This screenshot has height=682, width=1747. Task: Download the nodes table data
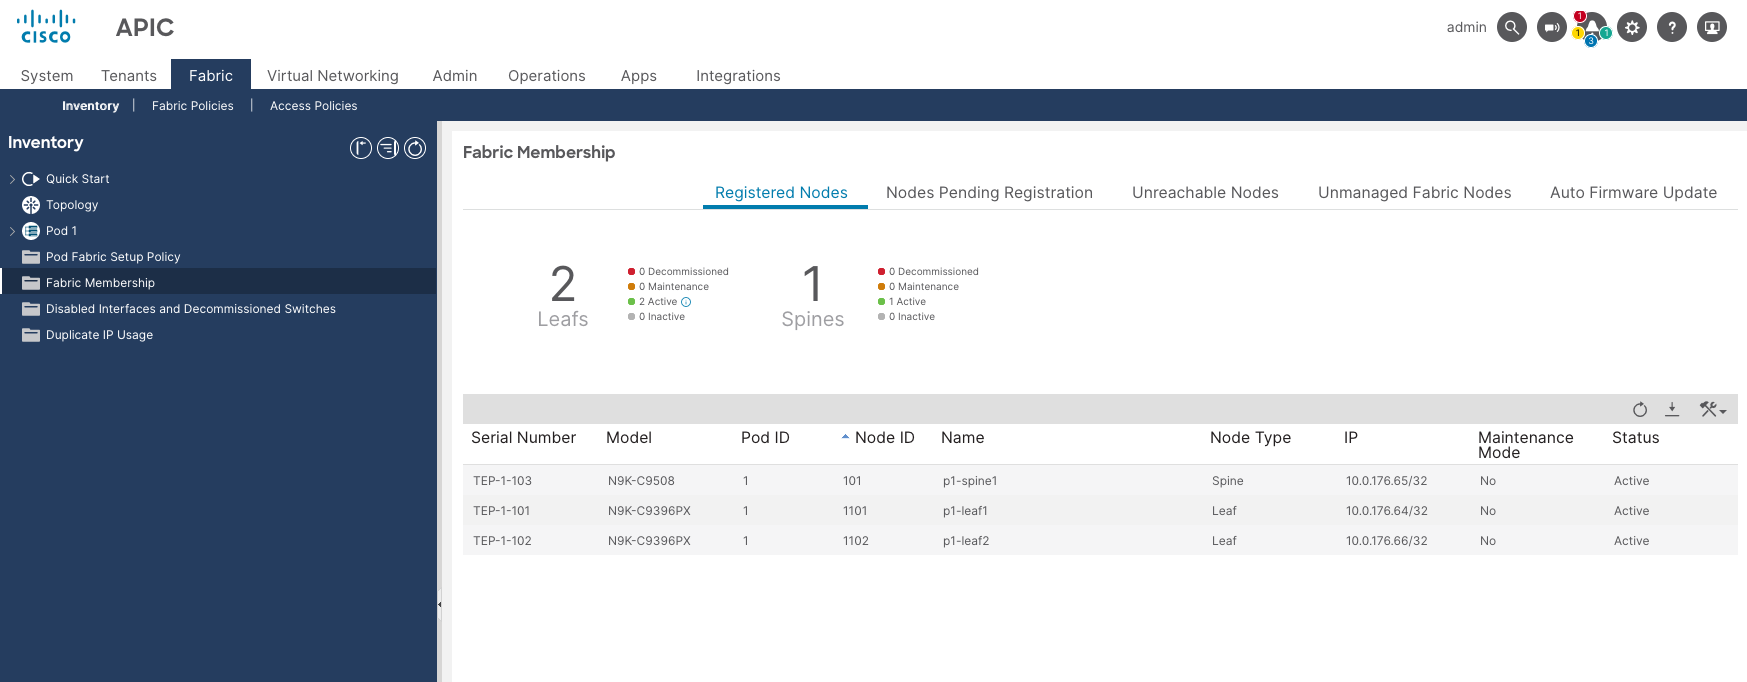[1672, 409]
